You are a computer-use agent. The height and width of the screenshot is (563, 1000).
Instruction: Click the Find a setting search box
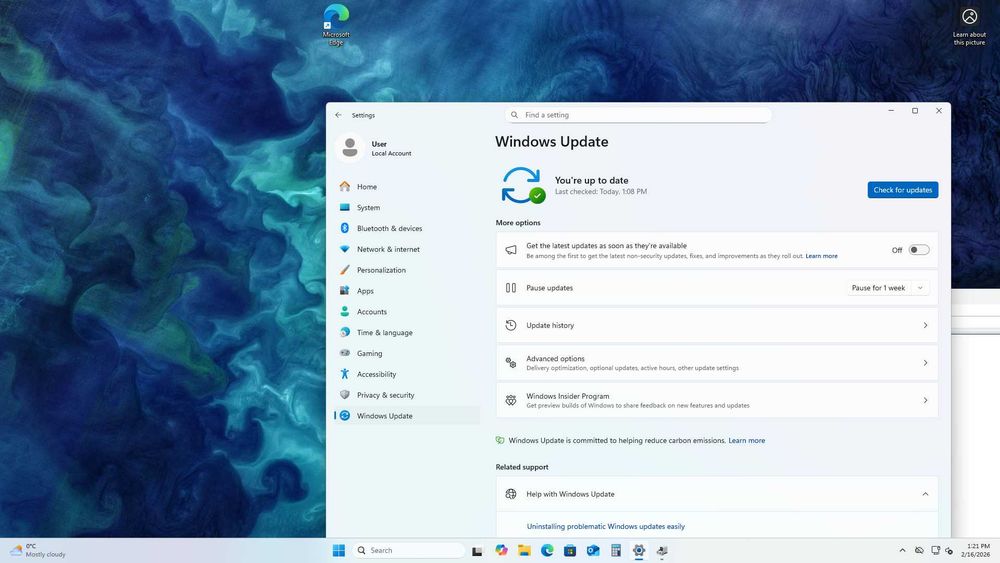(638, 115)
